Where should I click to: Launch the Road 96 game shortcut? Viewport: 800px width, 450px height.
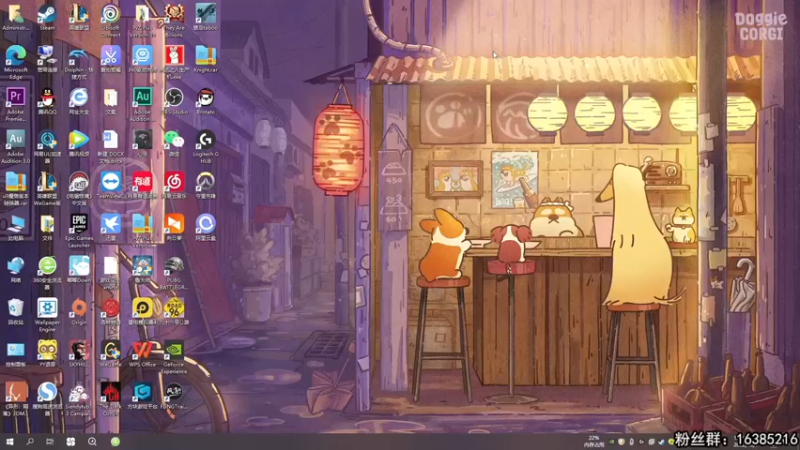(174, 312)
